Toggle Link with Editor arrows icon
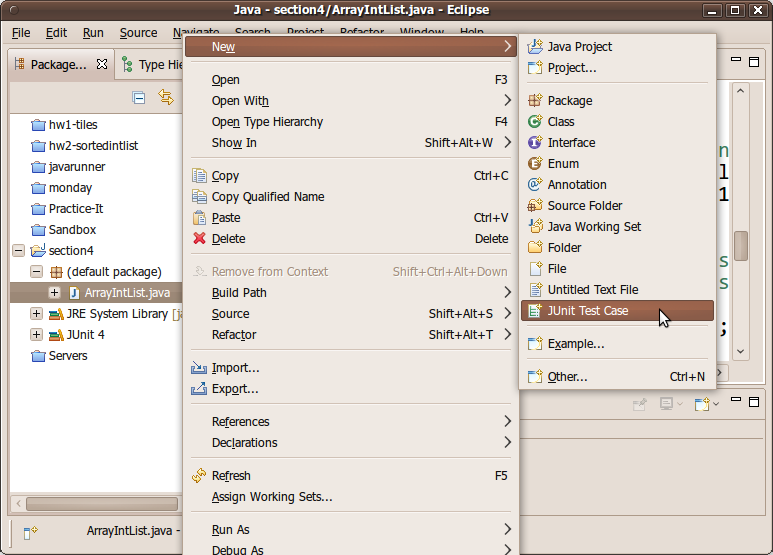 pos(166,97)
